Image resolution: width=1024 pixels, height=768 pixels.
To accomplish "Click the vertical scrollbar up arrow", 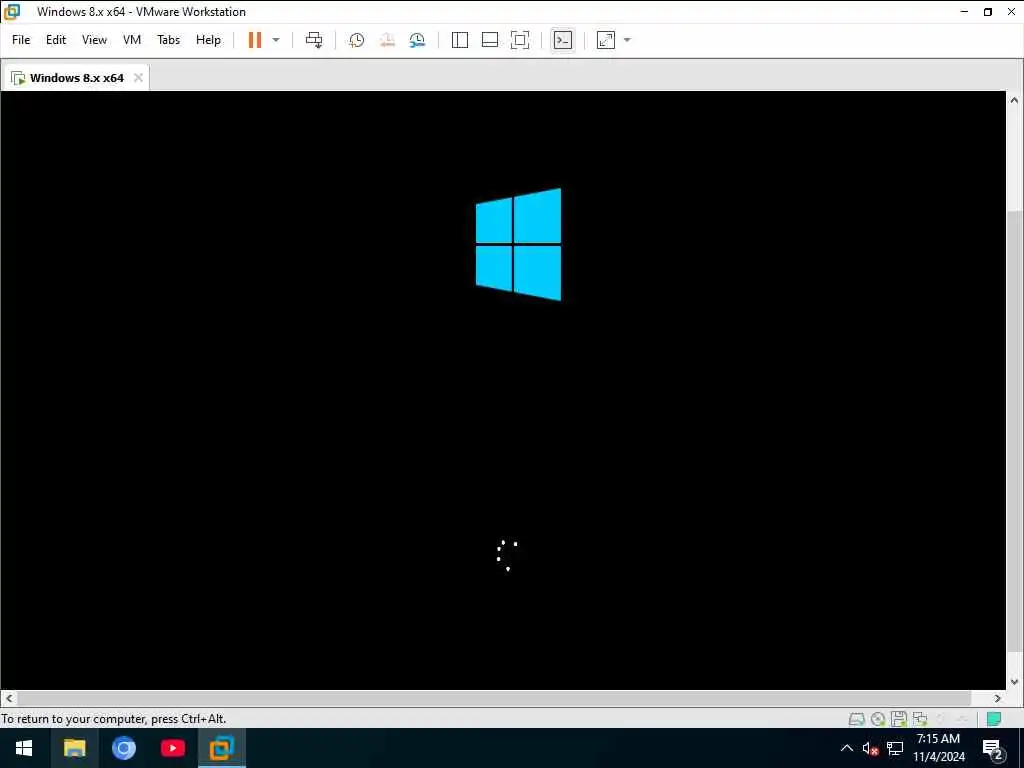I will [1014, 101].
